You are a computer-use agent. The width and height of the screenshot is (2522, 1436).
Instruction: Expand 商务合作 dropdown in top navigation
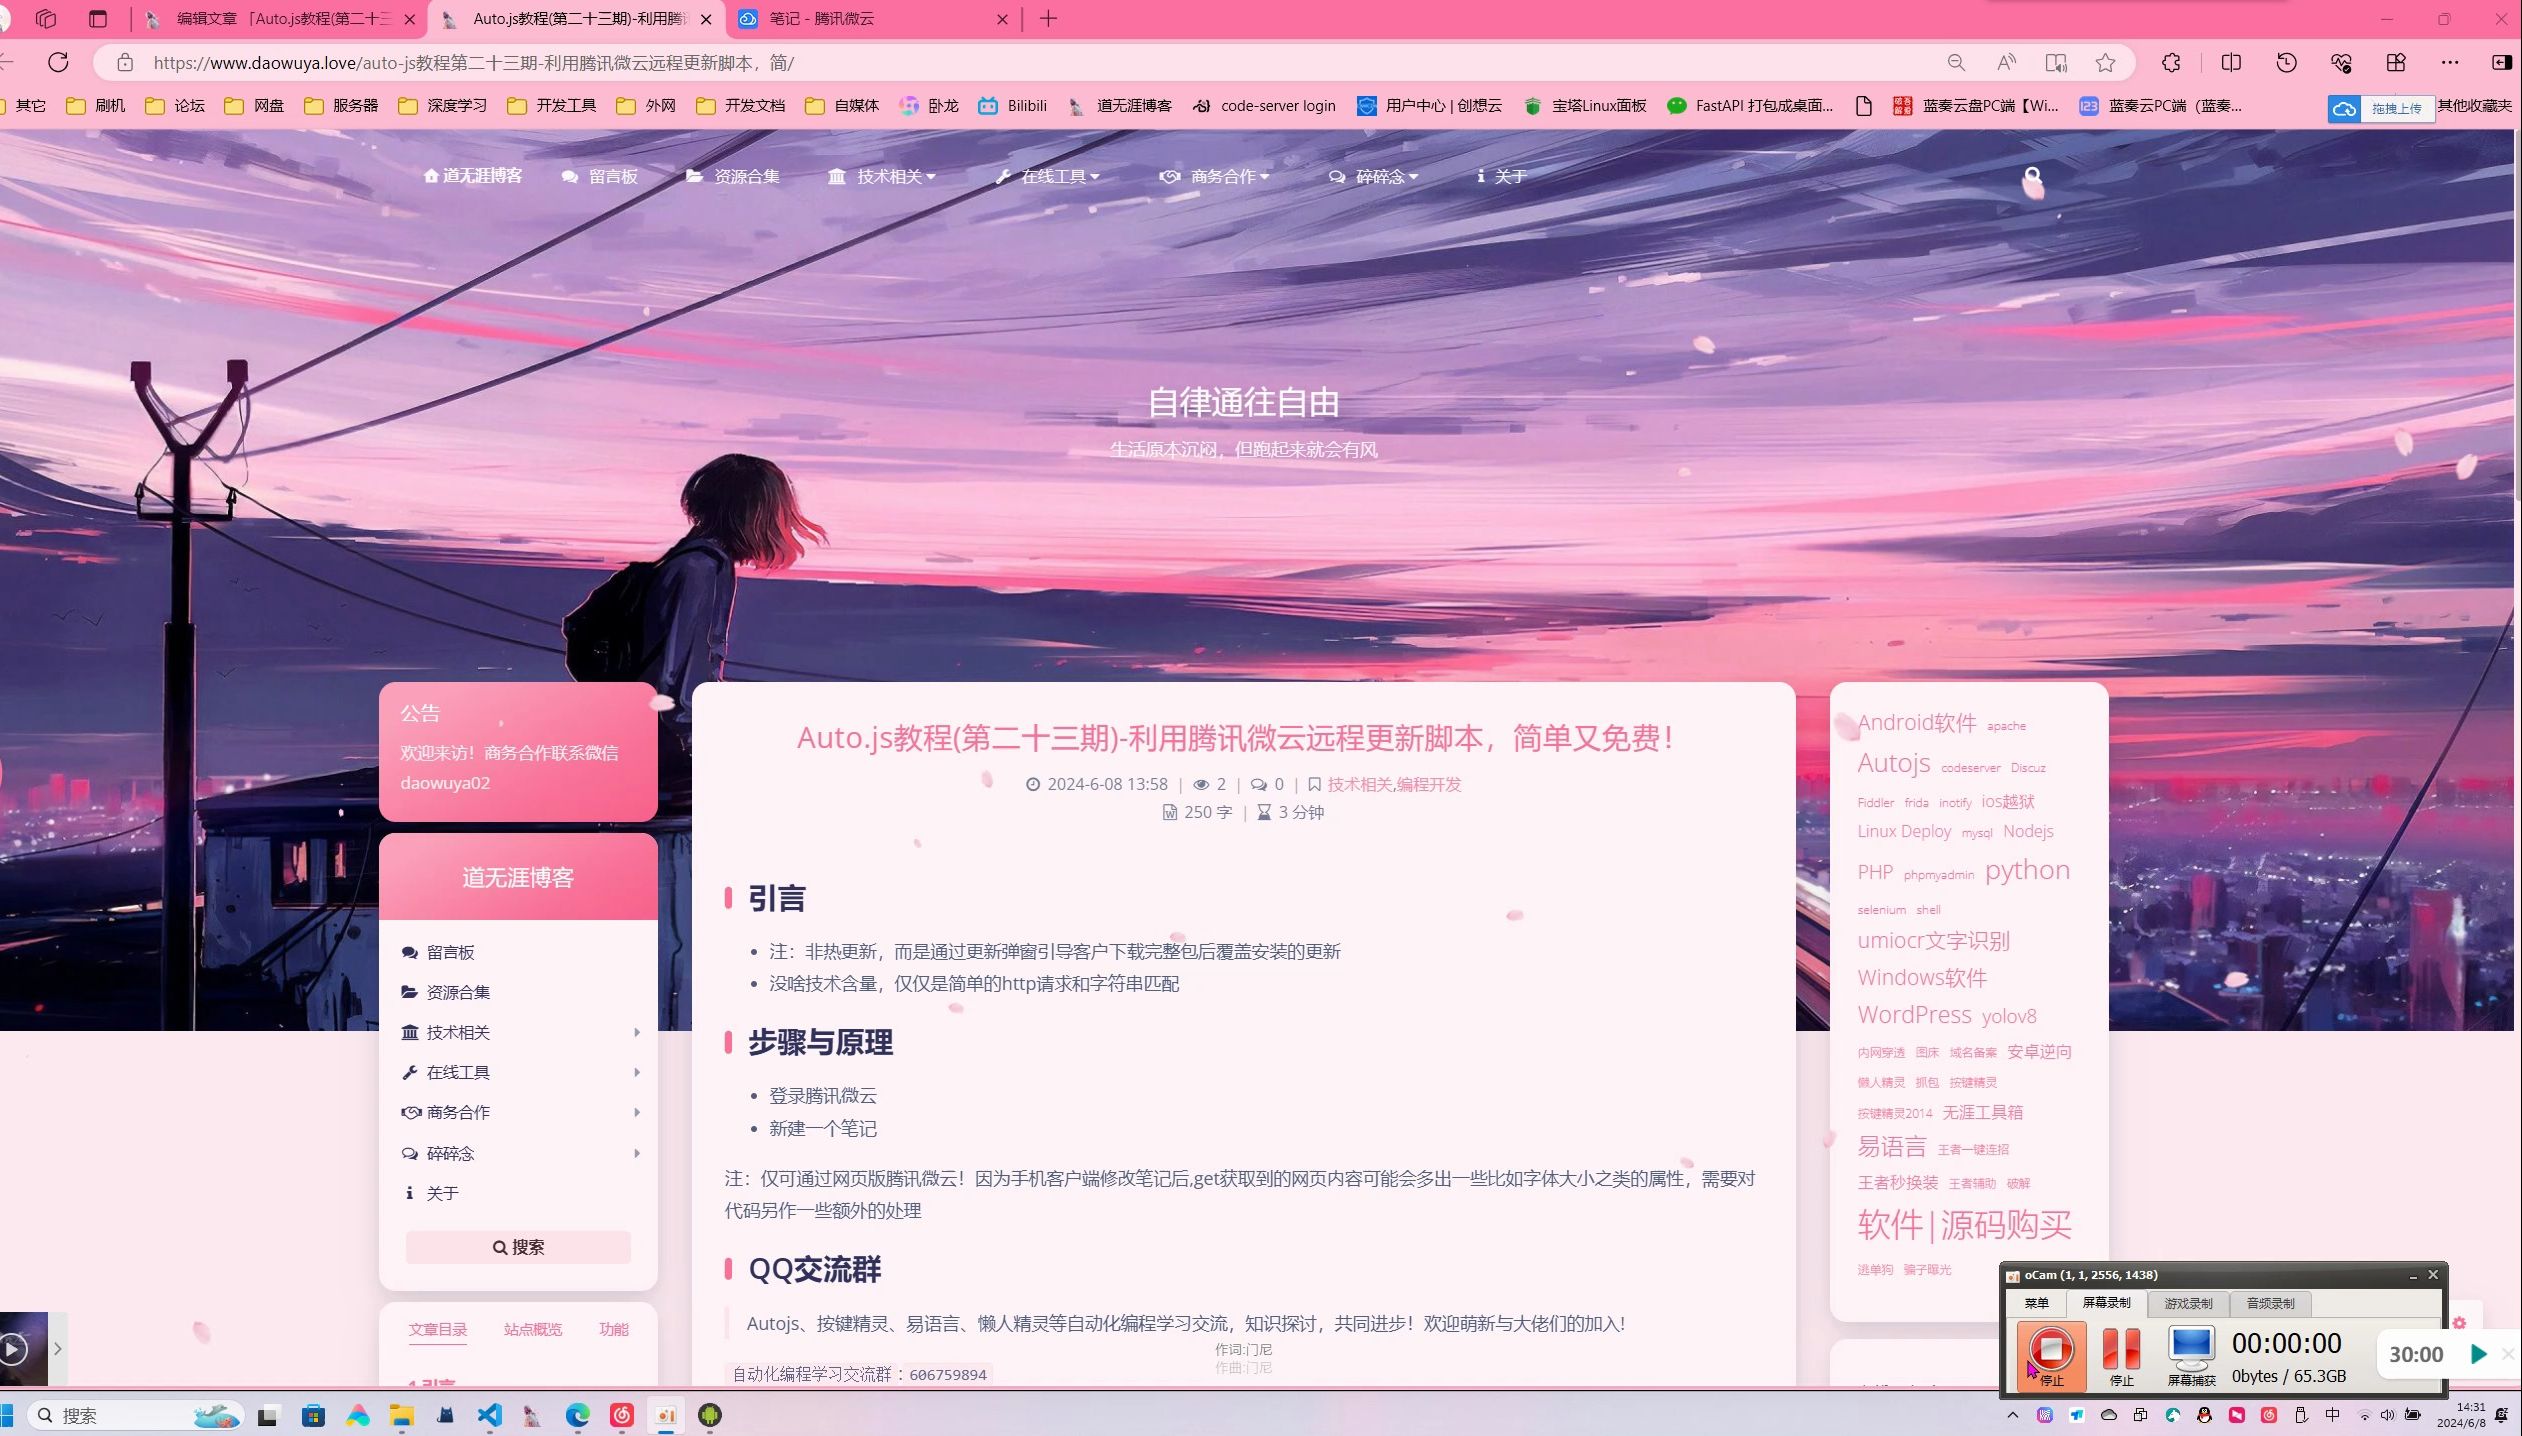pos(1214,176)
